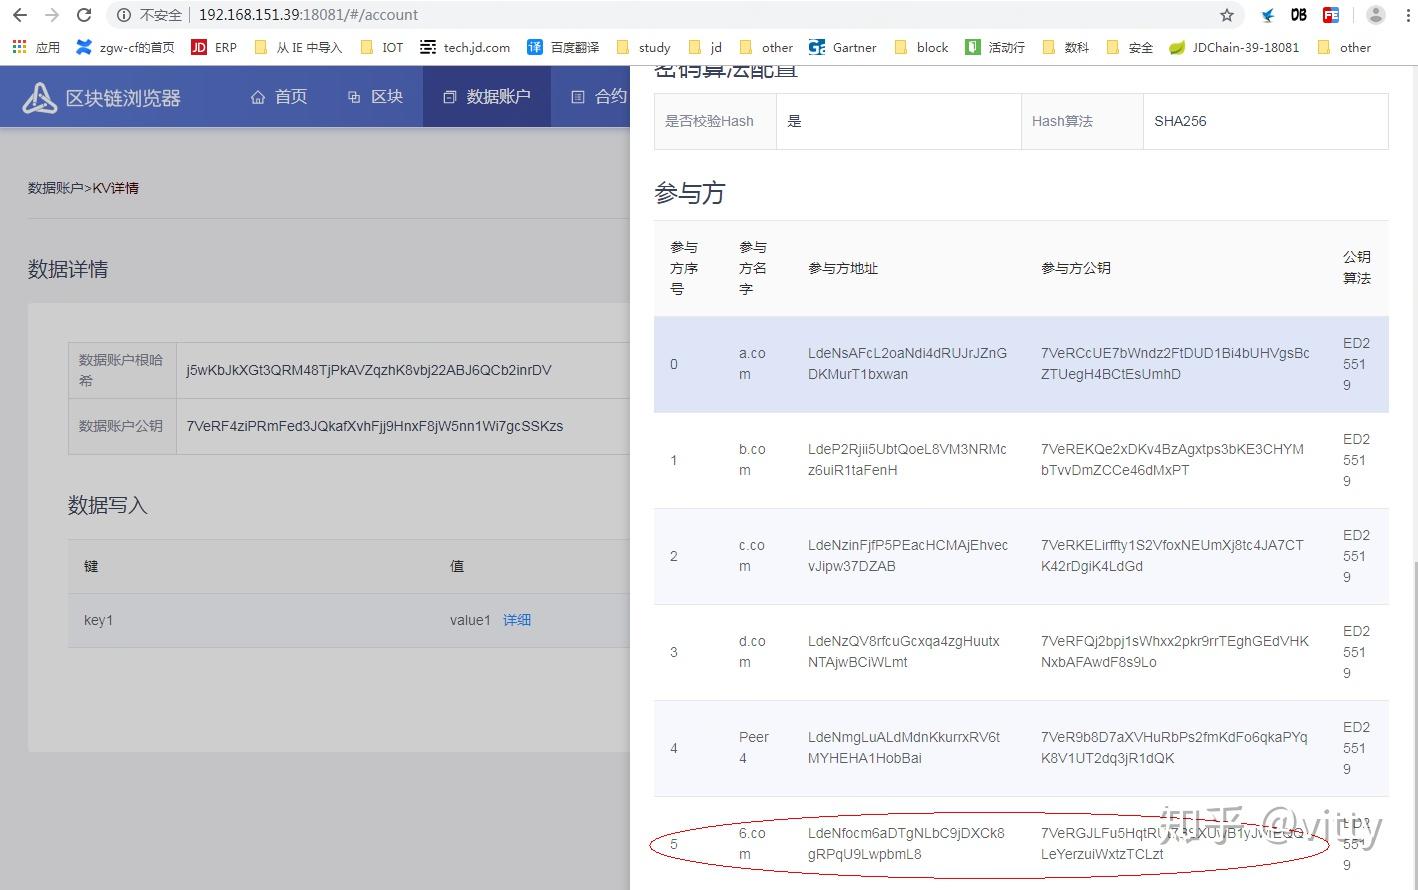This screenshot has height=890, width=1418.
Task: Select the 首页 home icon in navigation
Action: 259,96
